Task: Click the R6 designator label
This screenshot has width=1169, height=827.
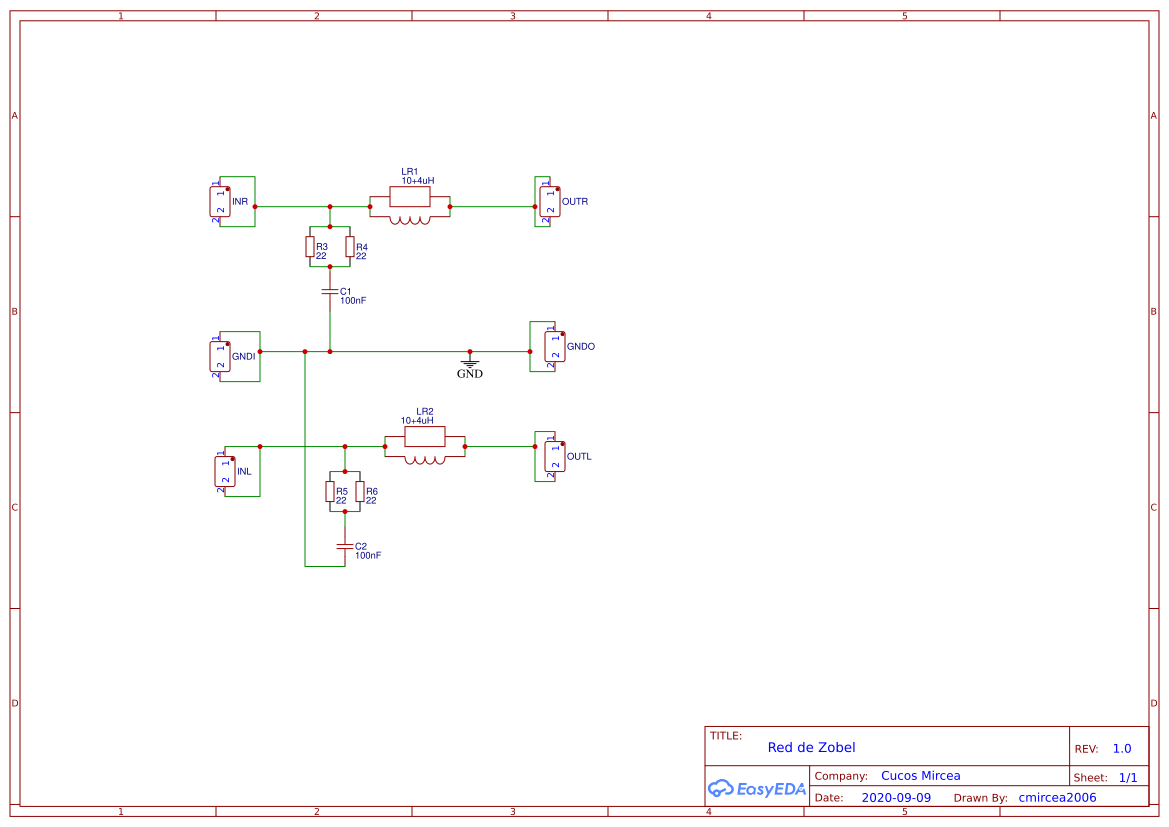Action: [372, 491]
